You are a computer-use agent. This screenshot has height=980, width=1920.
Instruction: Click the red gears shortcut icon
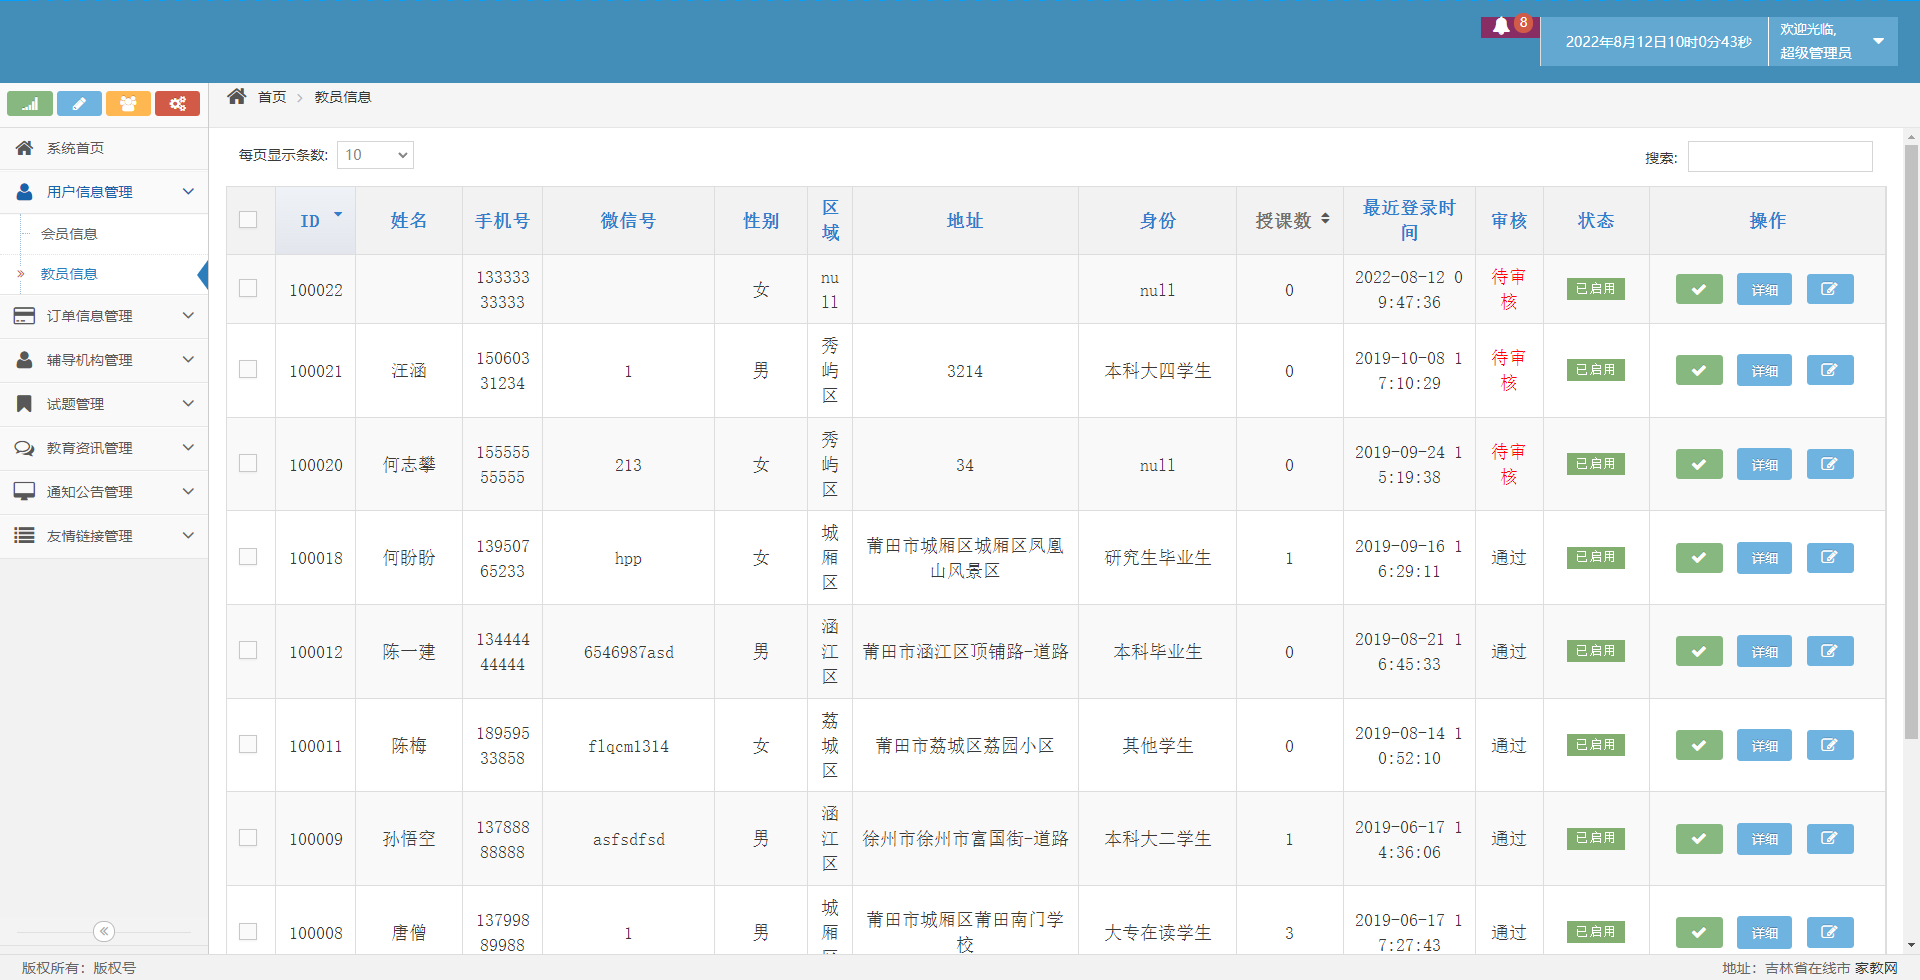tap(177, 104)
